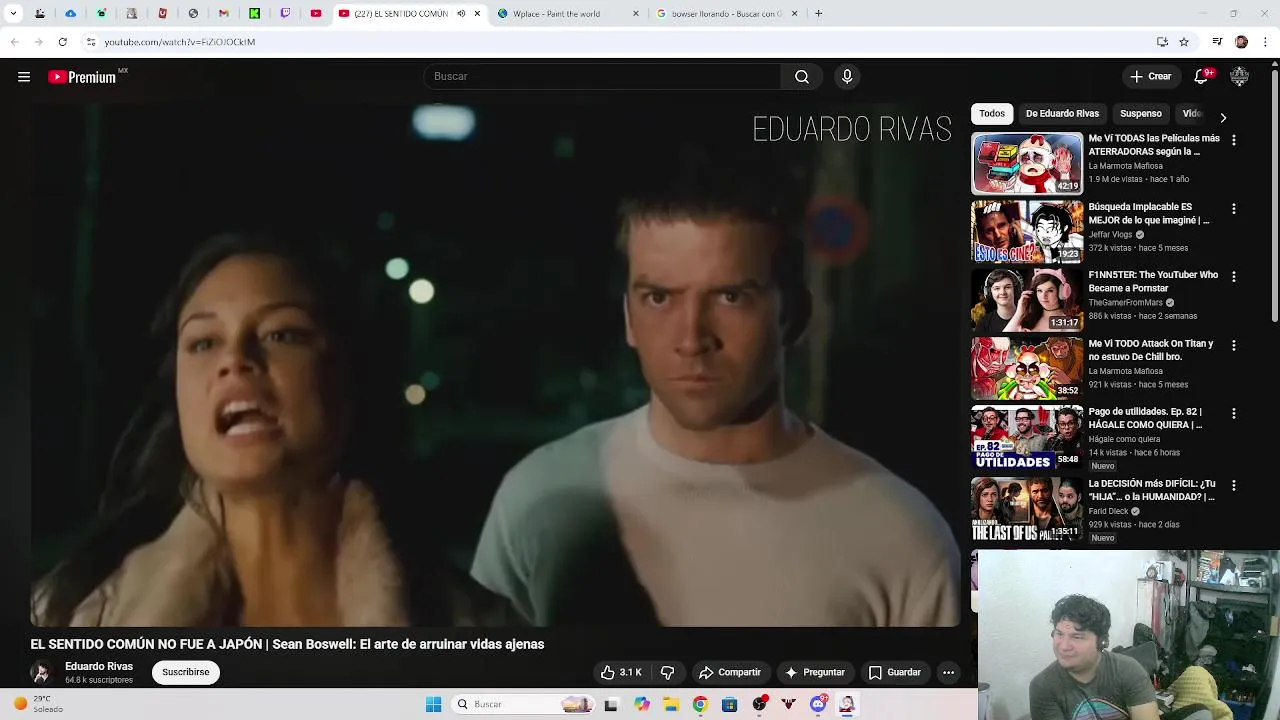
Task: Open File Explorer from taskbar
Action: (x=671, y=705)
